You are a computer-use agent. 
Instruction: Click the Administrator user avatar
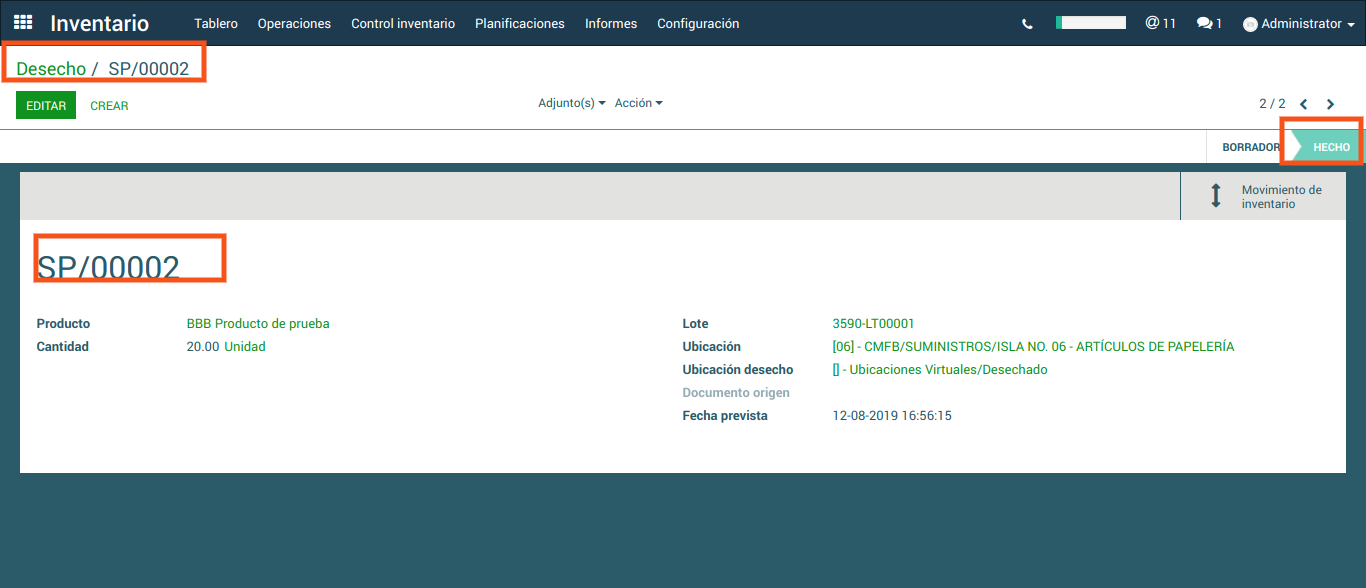tap(1250, 24)
